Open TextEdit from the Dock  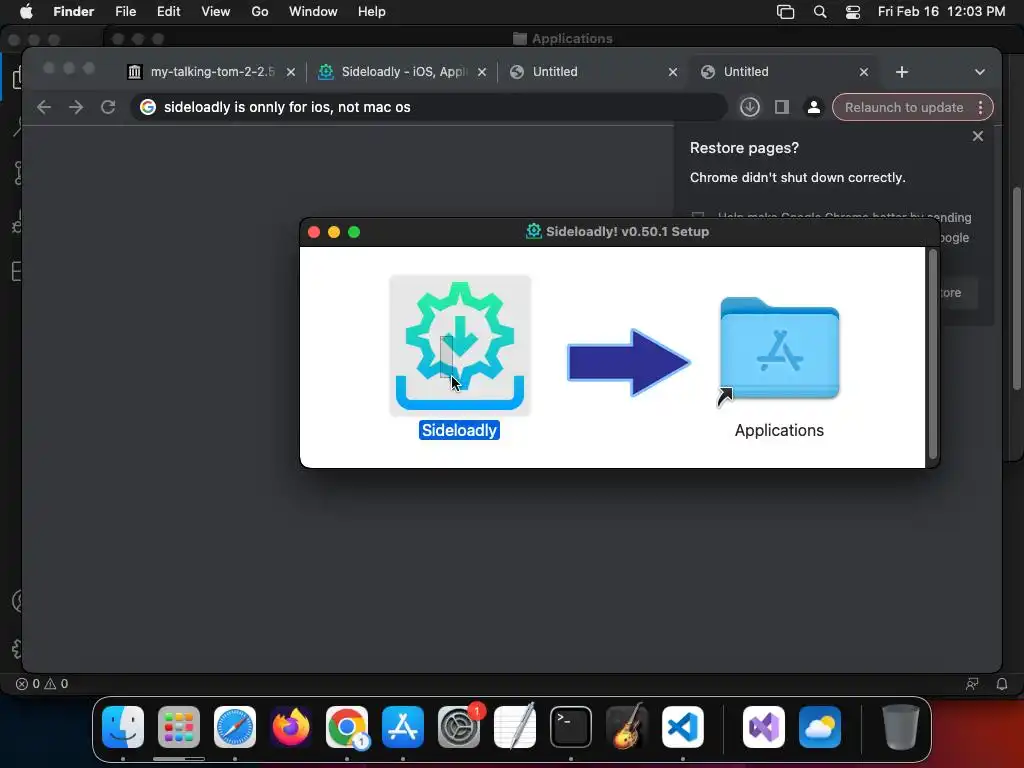(515, 727)
